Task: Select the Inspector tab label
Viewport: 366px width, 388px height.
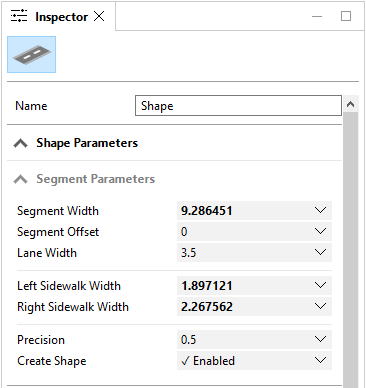Action: 61,17
